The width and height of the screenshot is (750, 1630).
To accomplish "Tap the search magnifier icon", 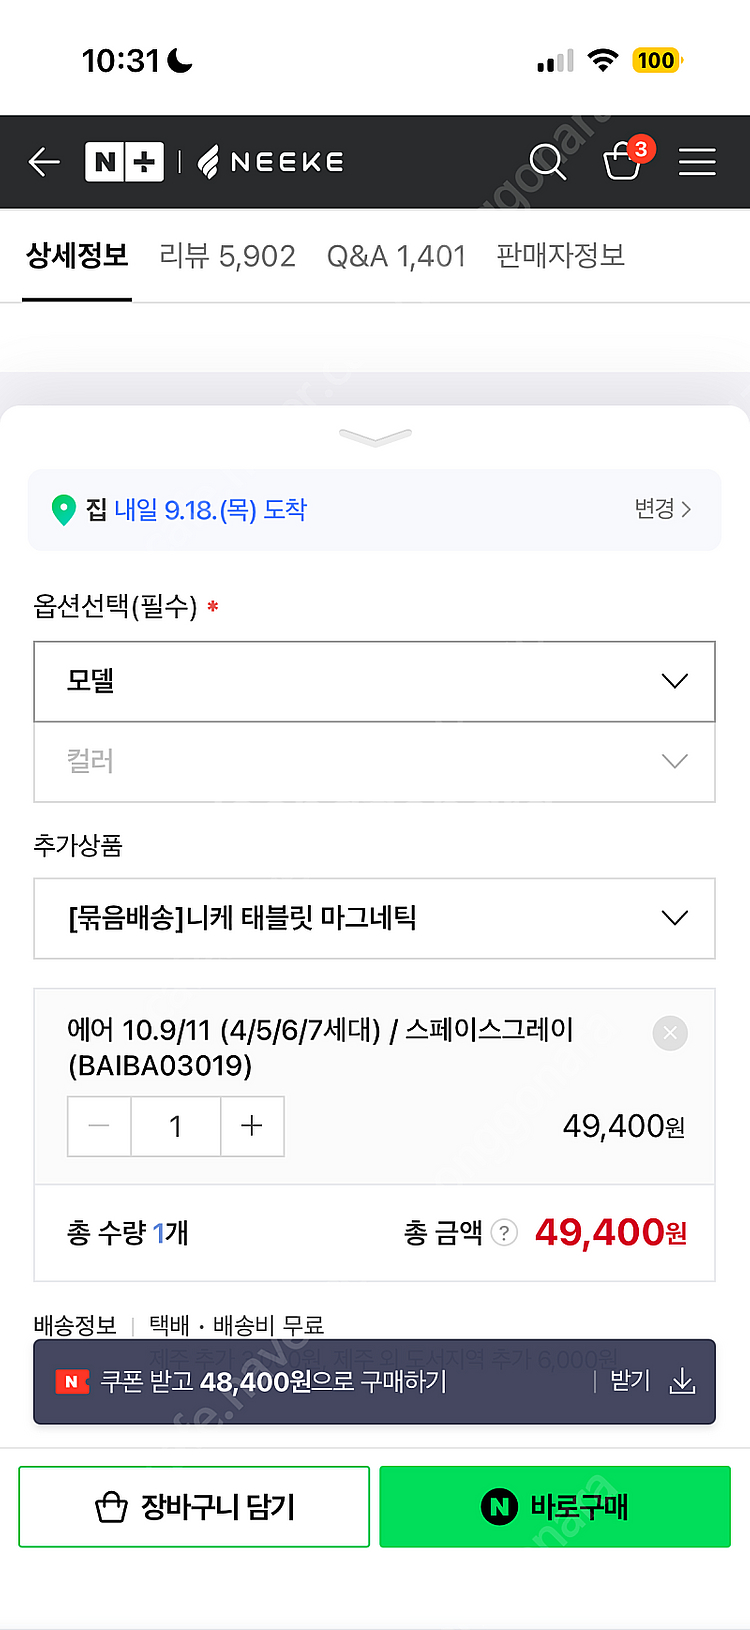I will (x=547, y=161).
